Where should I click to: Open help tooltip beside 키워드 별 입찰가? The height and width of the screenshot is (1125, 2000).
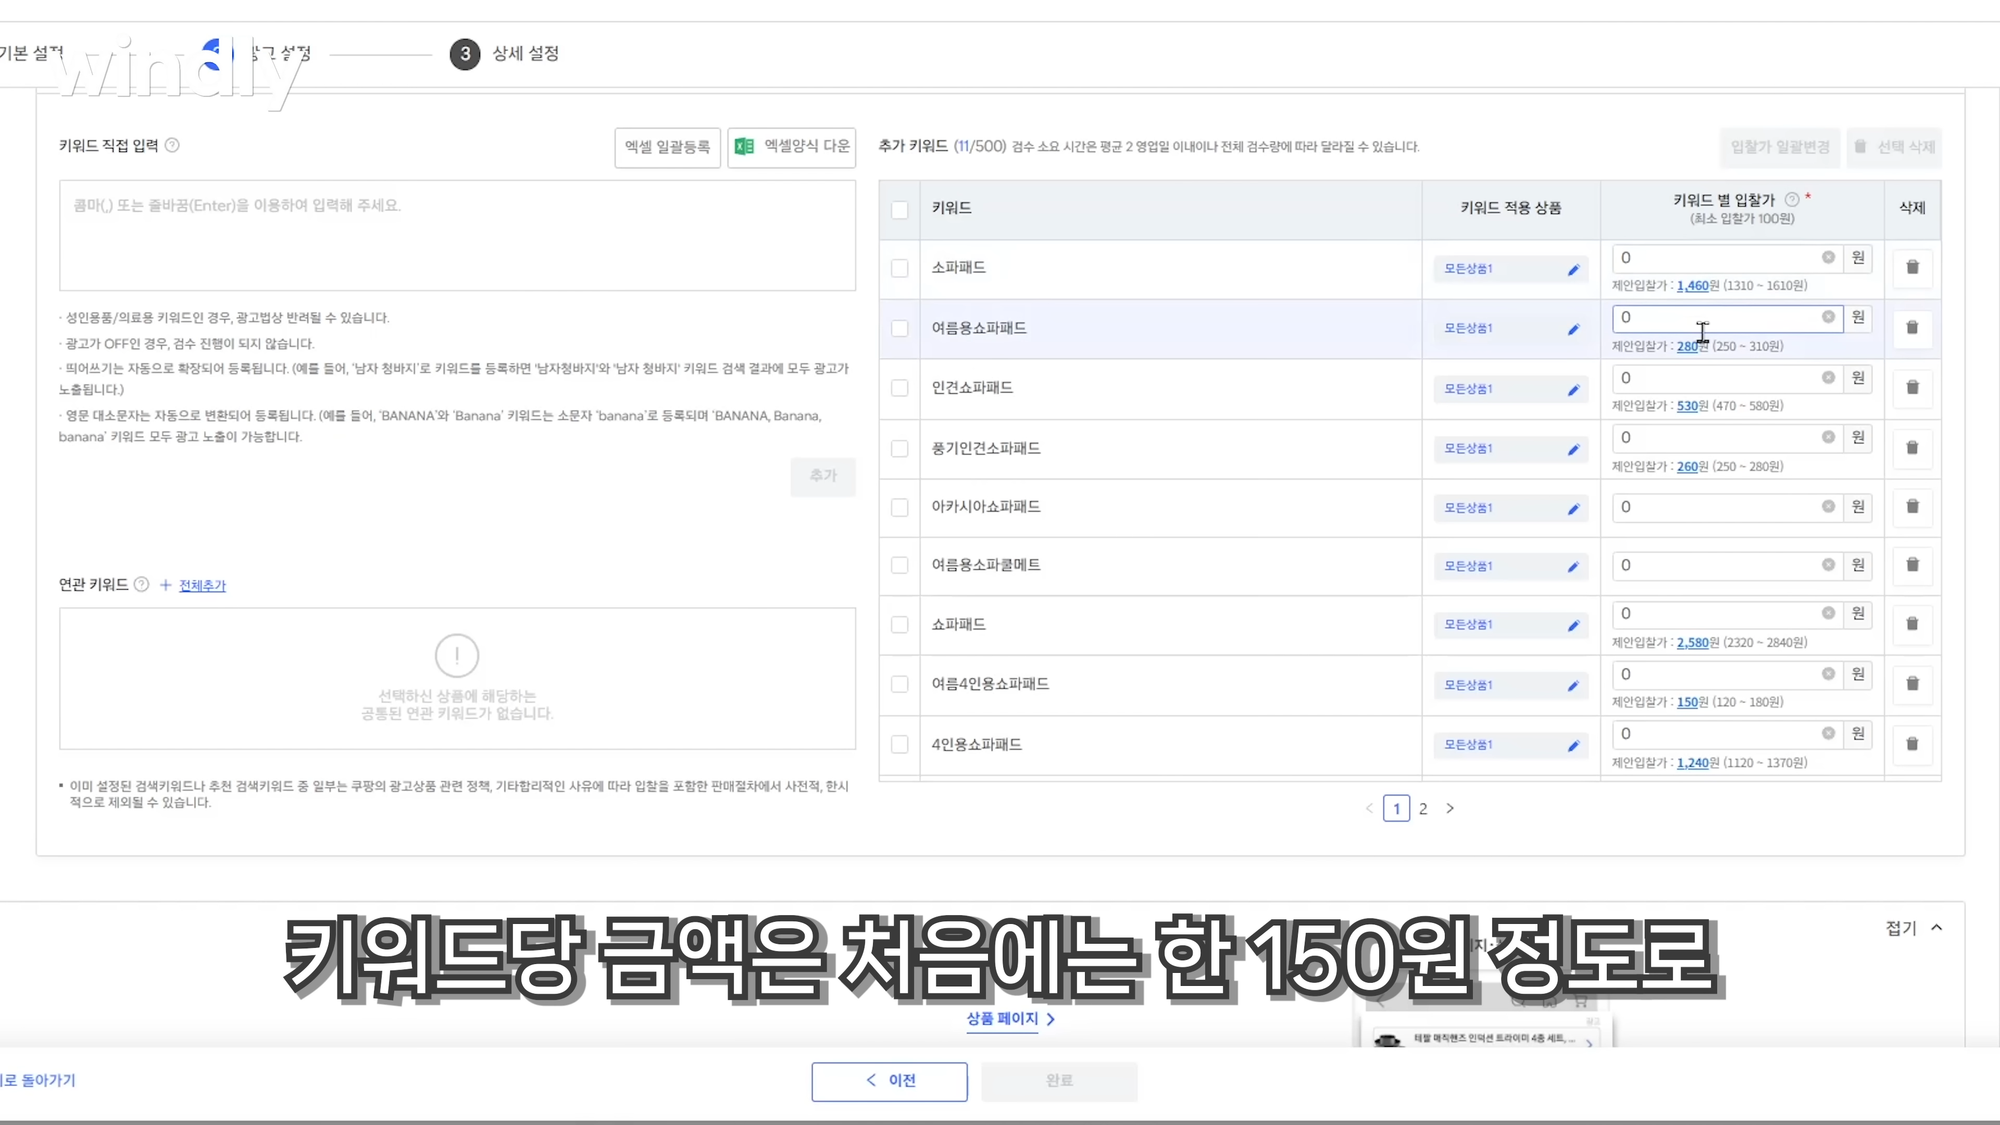[x=1793, y=199]
